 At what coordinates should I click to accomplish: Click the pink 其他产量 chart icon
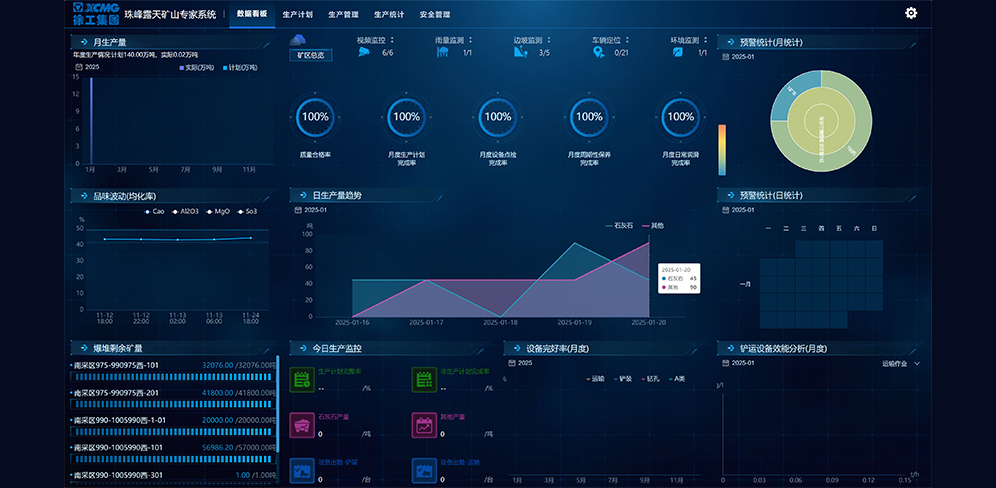pos(424,425)
